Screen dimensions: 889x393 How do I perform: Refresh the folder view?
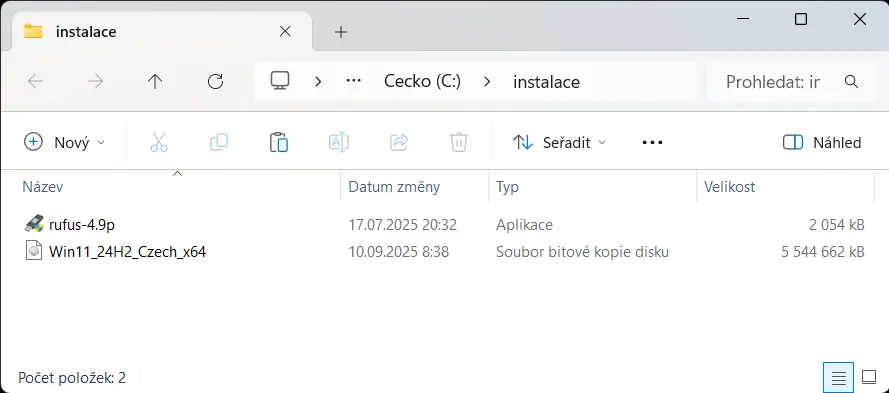point(215,82)
